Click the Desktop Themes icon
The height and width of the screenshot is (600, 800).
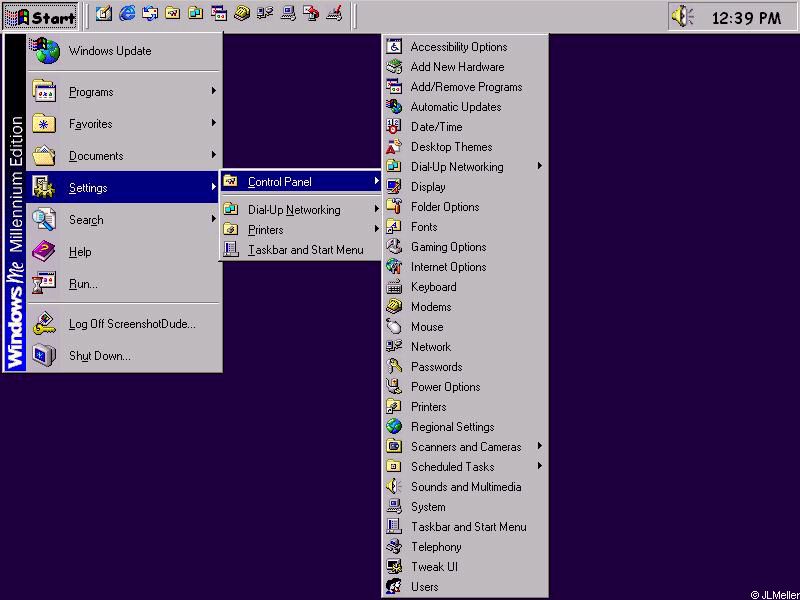click(394, 146)
